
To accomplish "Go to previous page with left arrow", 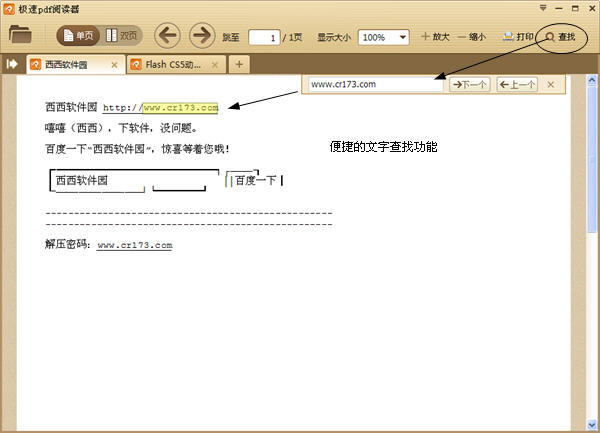I will point(167,36).
